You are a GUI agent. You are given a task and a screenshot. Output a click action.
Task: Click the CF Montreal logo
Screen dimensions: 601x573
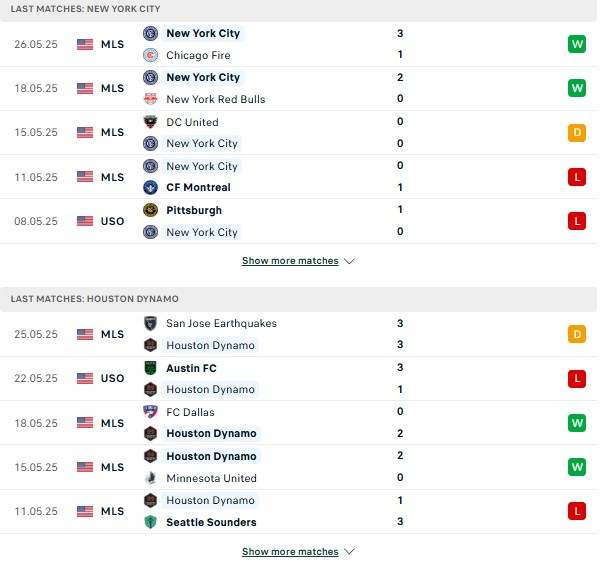tap(150, 187)
